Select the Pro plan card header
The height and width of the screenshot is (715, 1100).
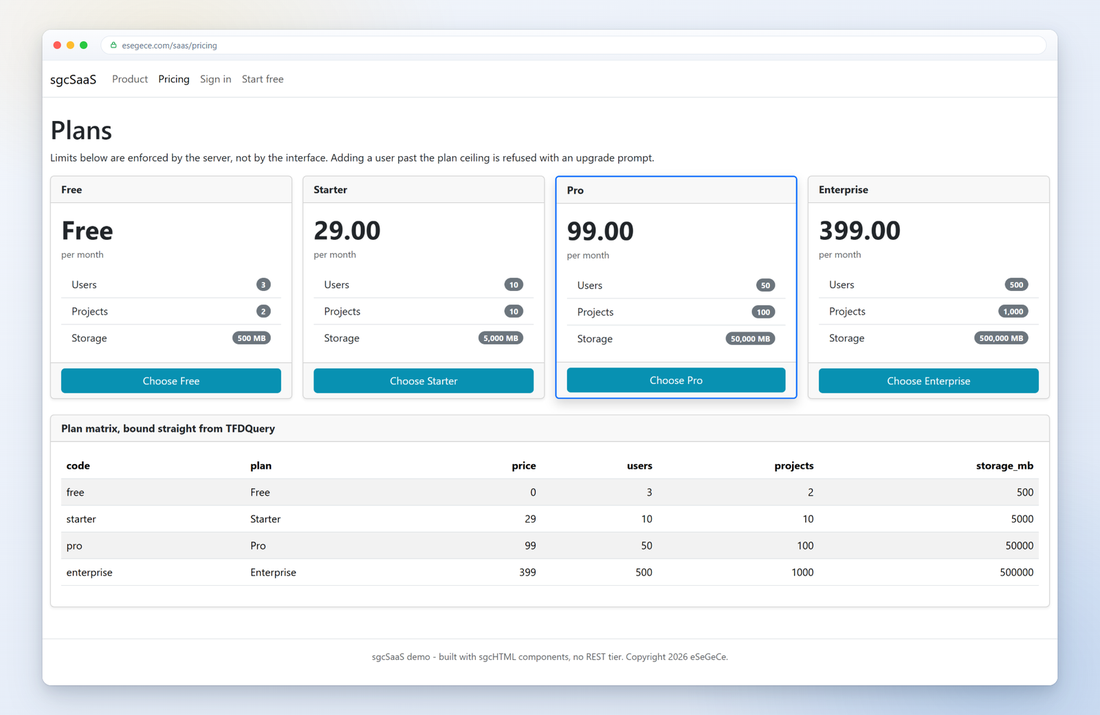(676, 190)
